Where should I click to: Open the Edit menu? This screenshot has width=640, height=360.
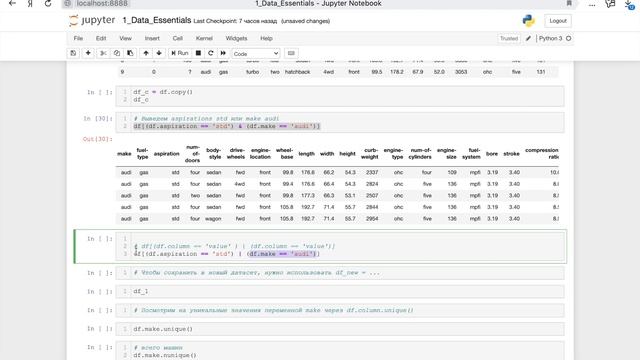(x=101, y=38)
